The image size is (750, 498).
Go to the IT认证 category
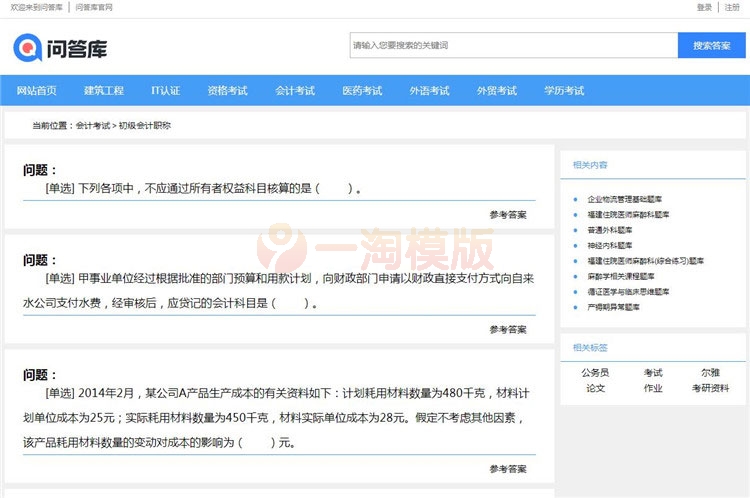click(x=166, y=91)
